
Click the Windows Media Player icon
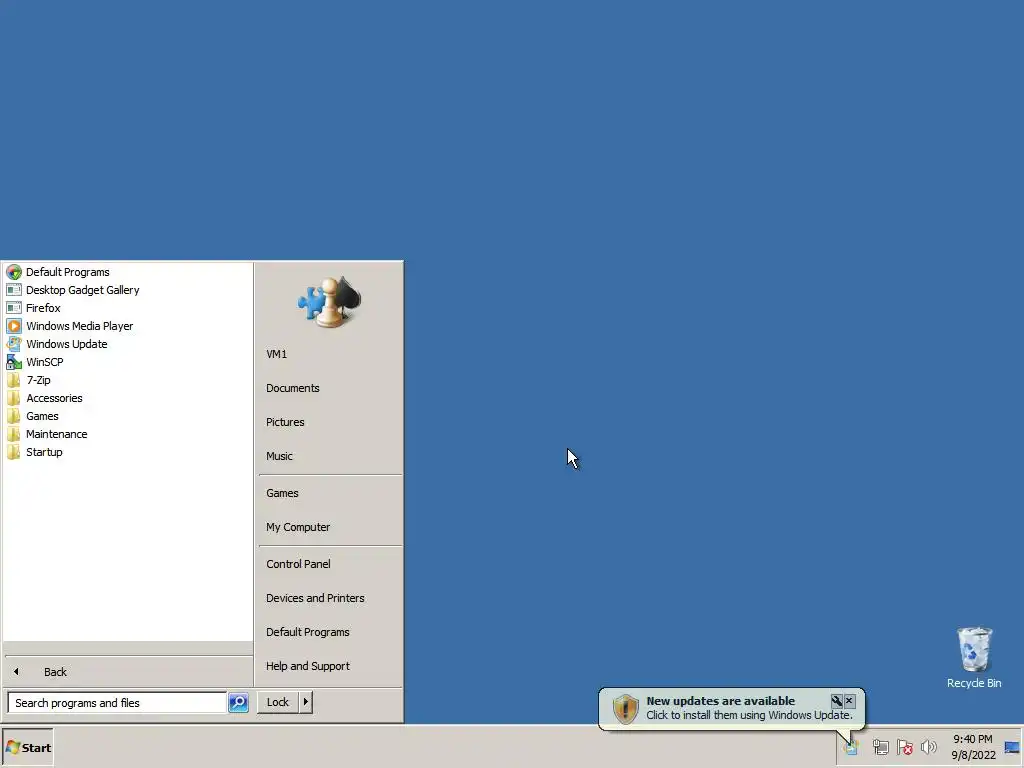pyautogui.click(x=14, y=326)
